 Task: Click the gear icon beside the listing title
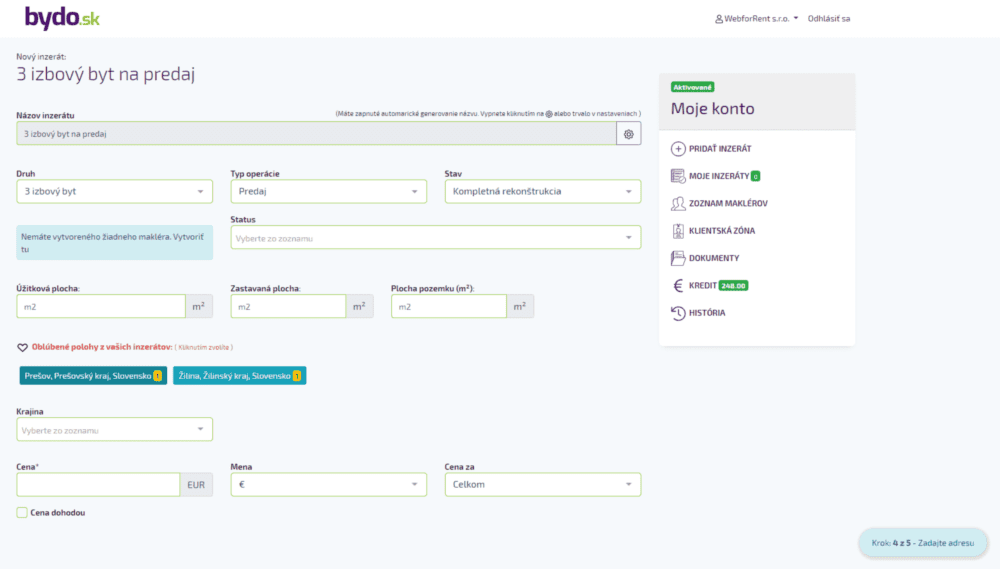point(628,134)
